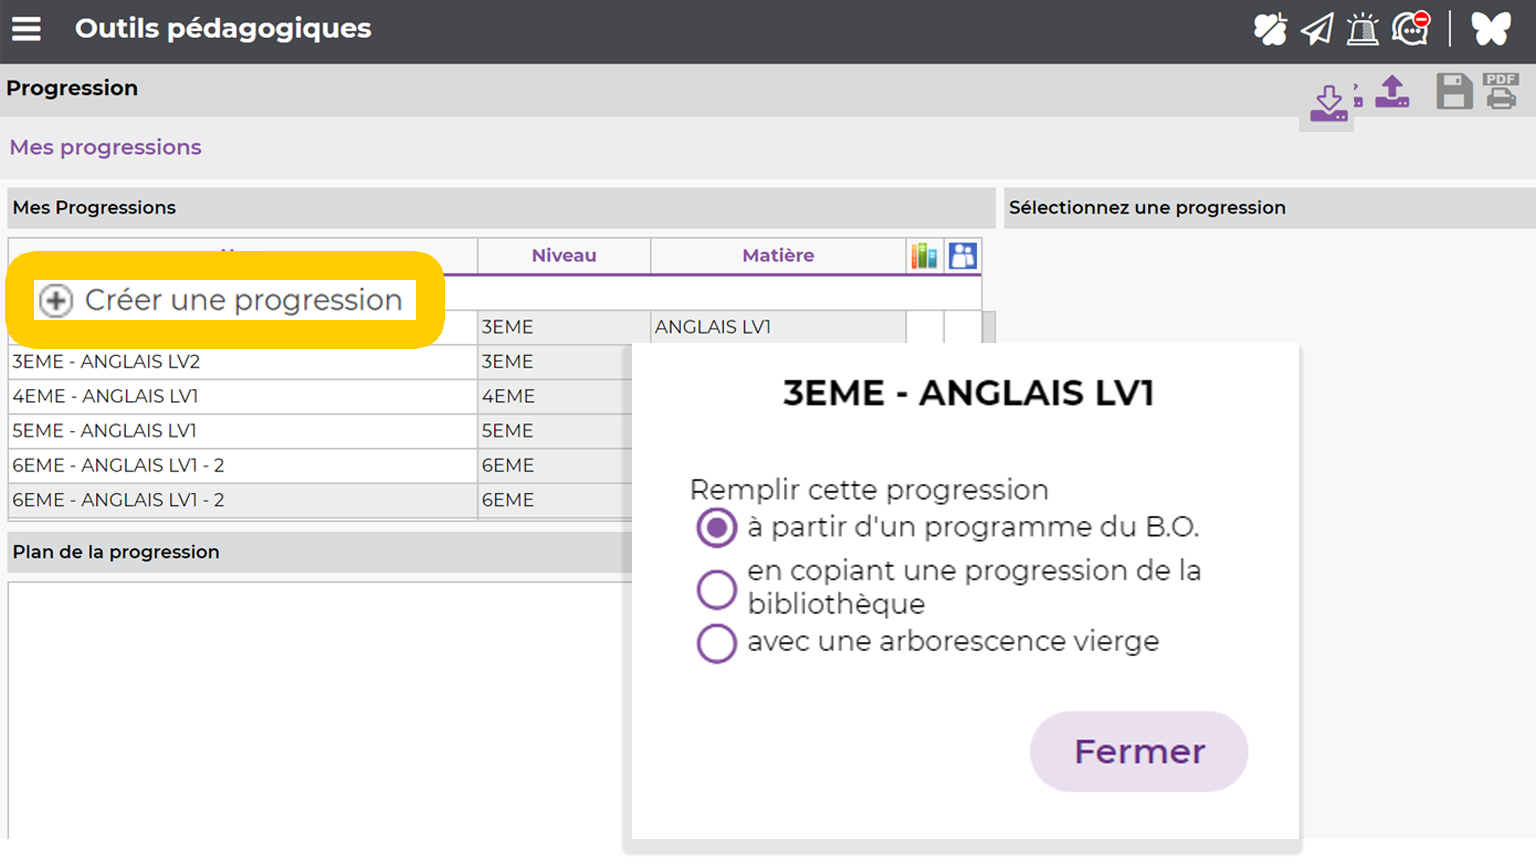Click the progressions list vertical scrollbar
Screen dimensions: 1536x864
pos(989,327)
